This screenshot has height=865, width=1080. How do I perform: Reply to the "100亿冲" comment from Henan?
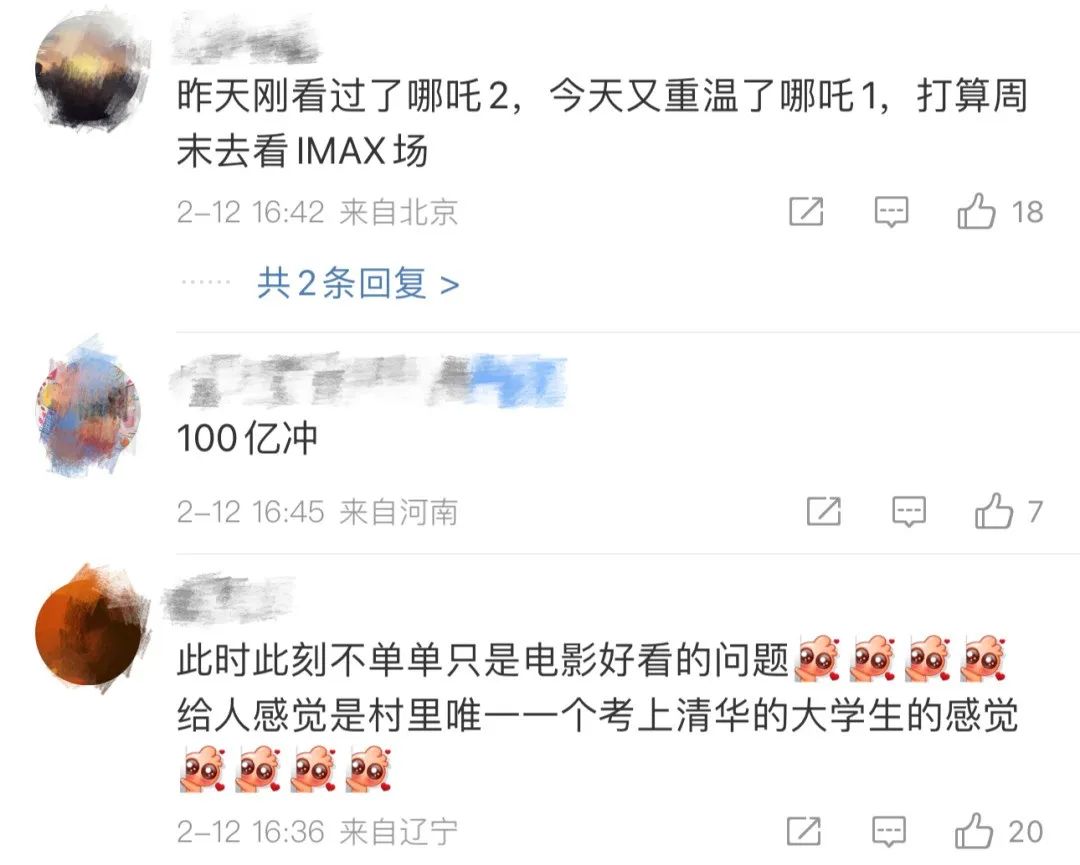click(909, 512)
